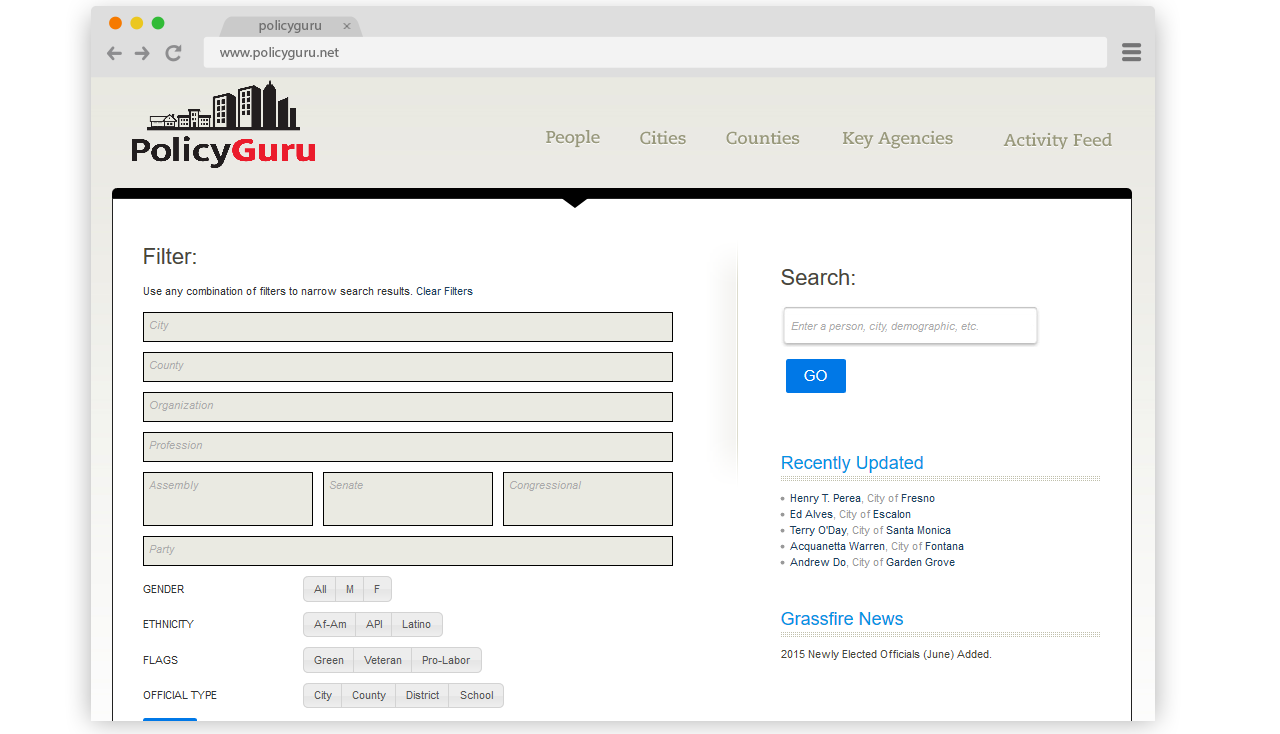Reload the page with refresh icon
Image resolution: width=1280 pixels, height=734 pixels.
pos(173,53)
